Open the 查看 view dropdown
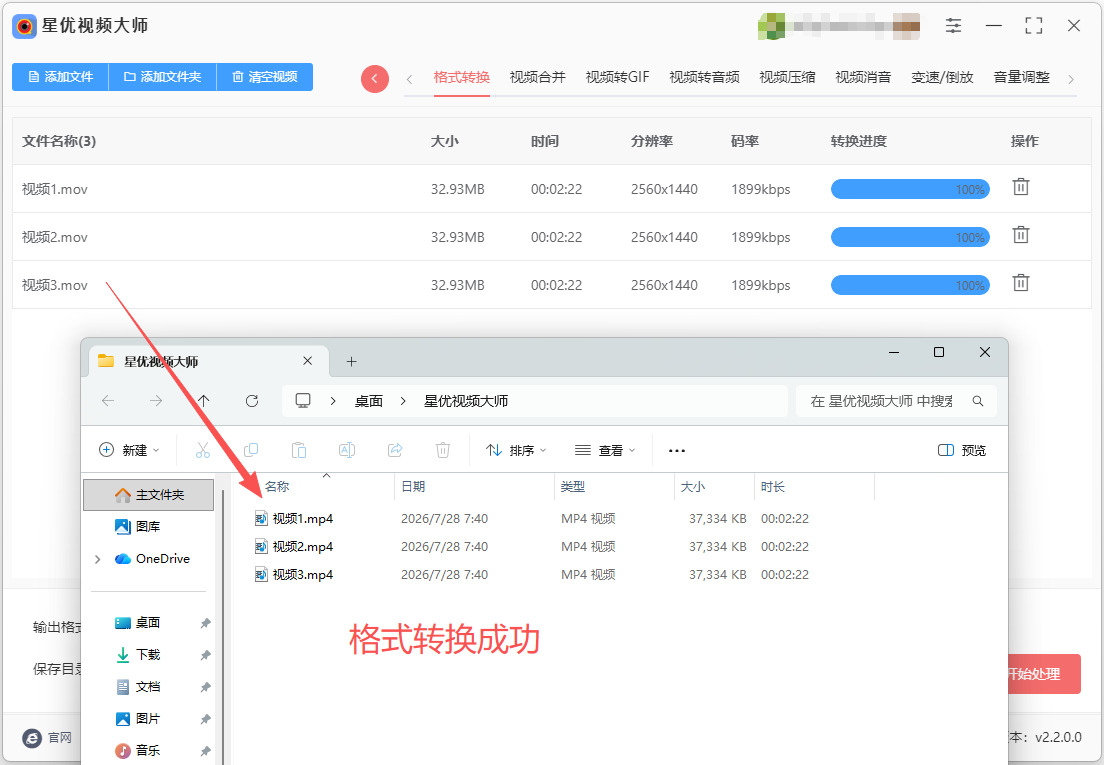Viewport: 1104px width, 765px height. 605,450
